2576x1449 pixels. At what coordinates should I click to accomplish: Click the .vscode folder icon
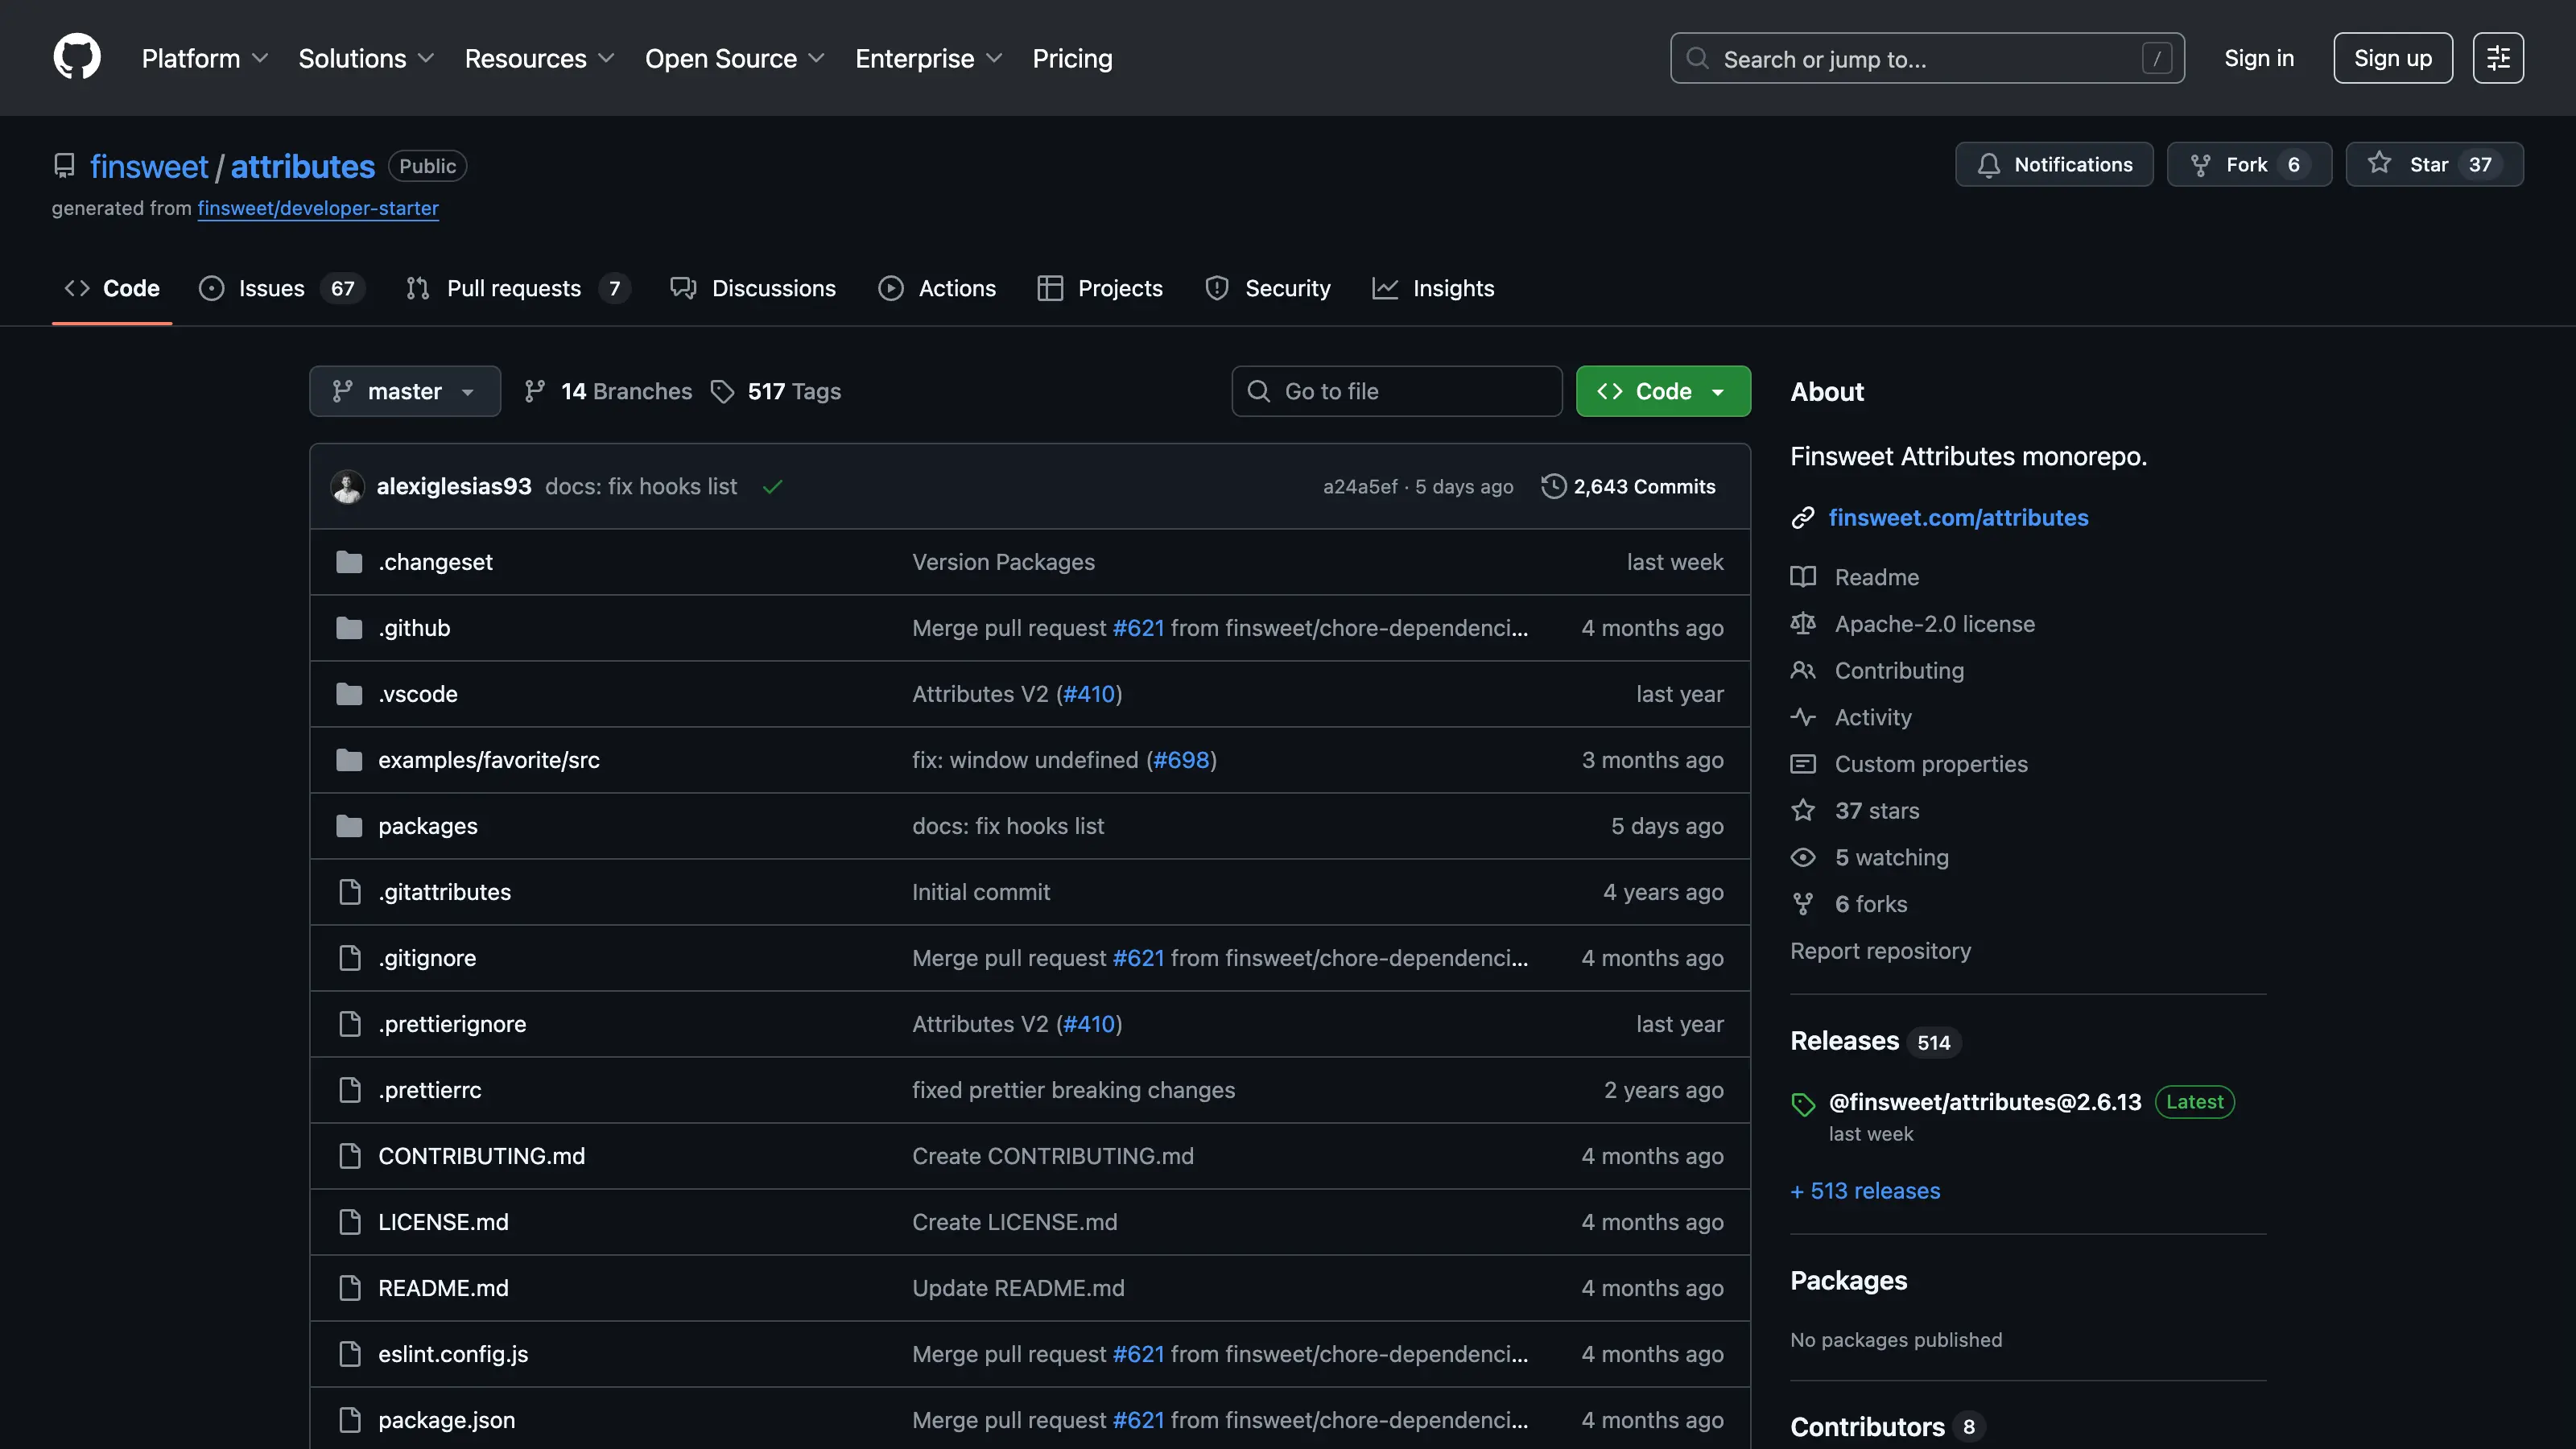[349, 694]
